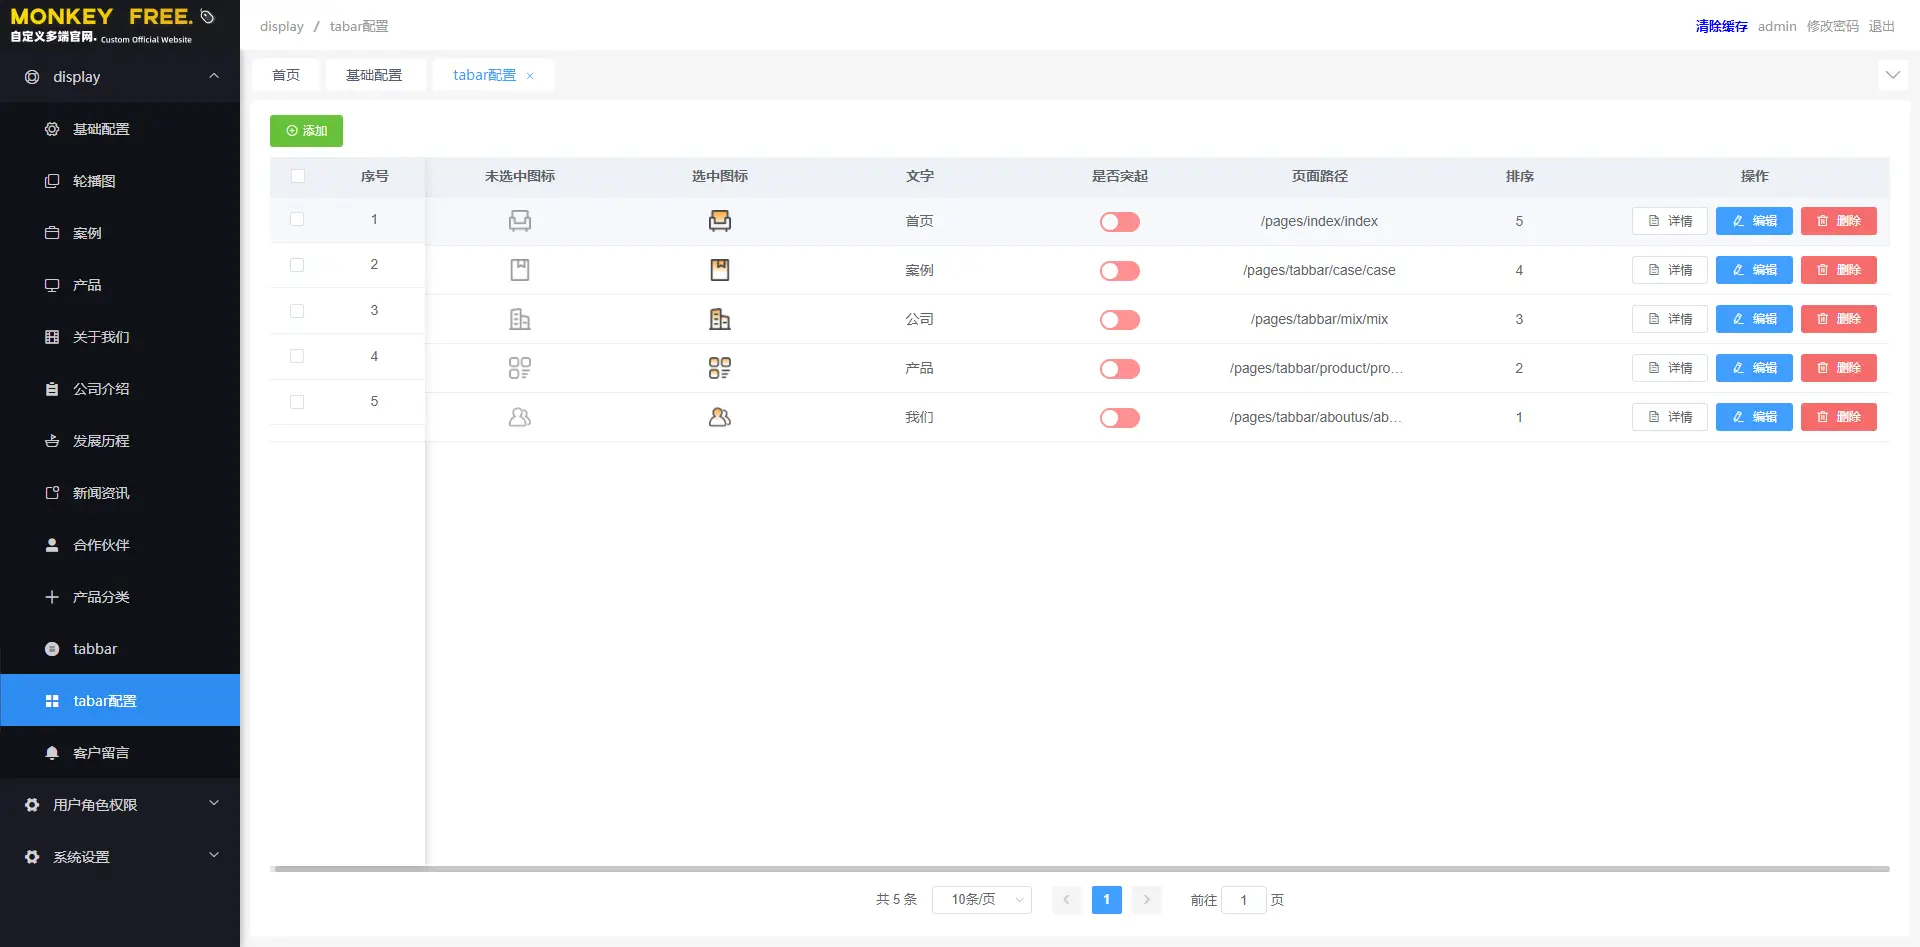The width and height of the screenshot is (1920, 947).
Task: Open the 10条/页 page size dropdown
Action: [981, 900]
